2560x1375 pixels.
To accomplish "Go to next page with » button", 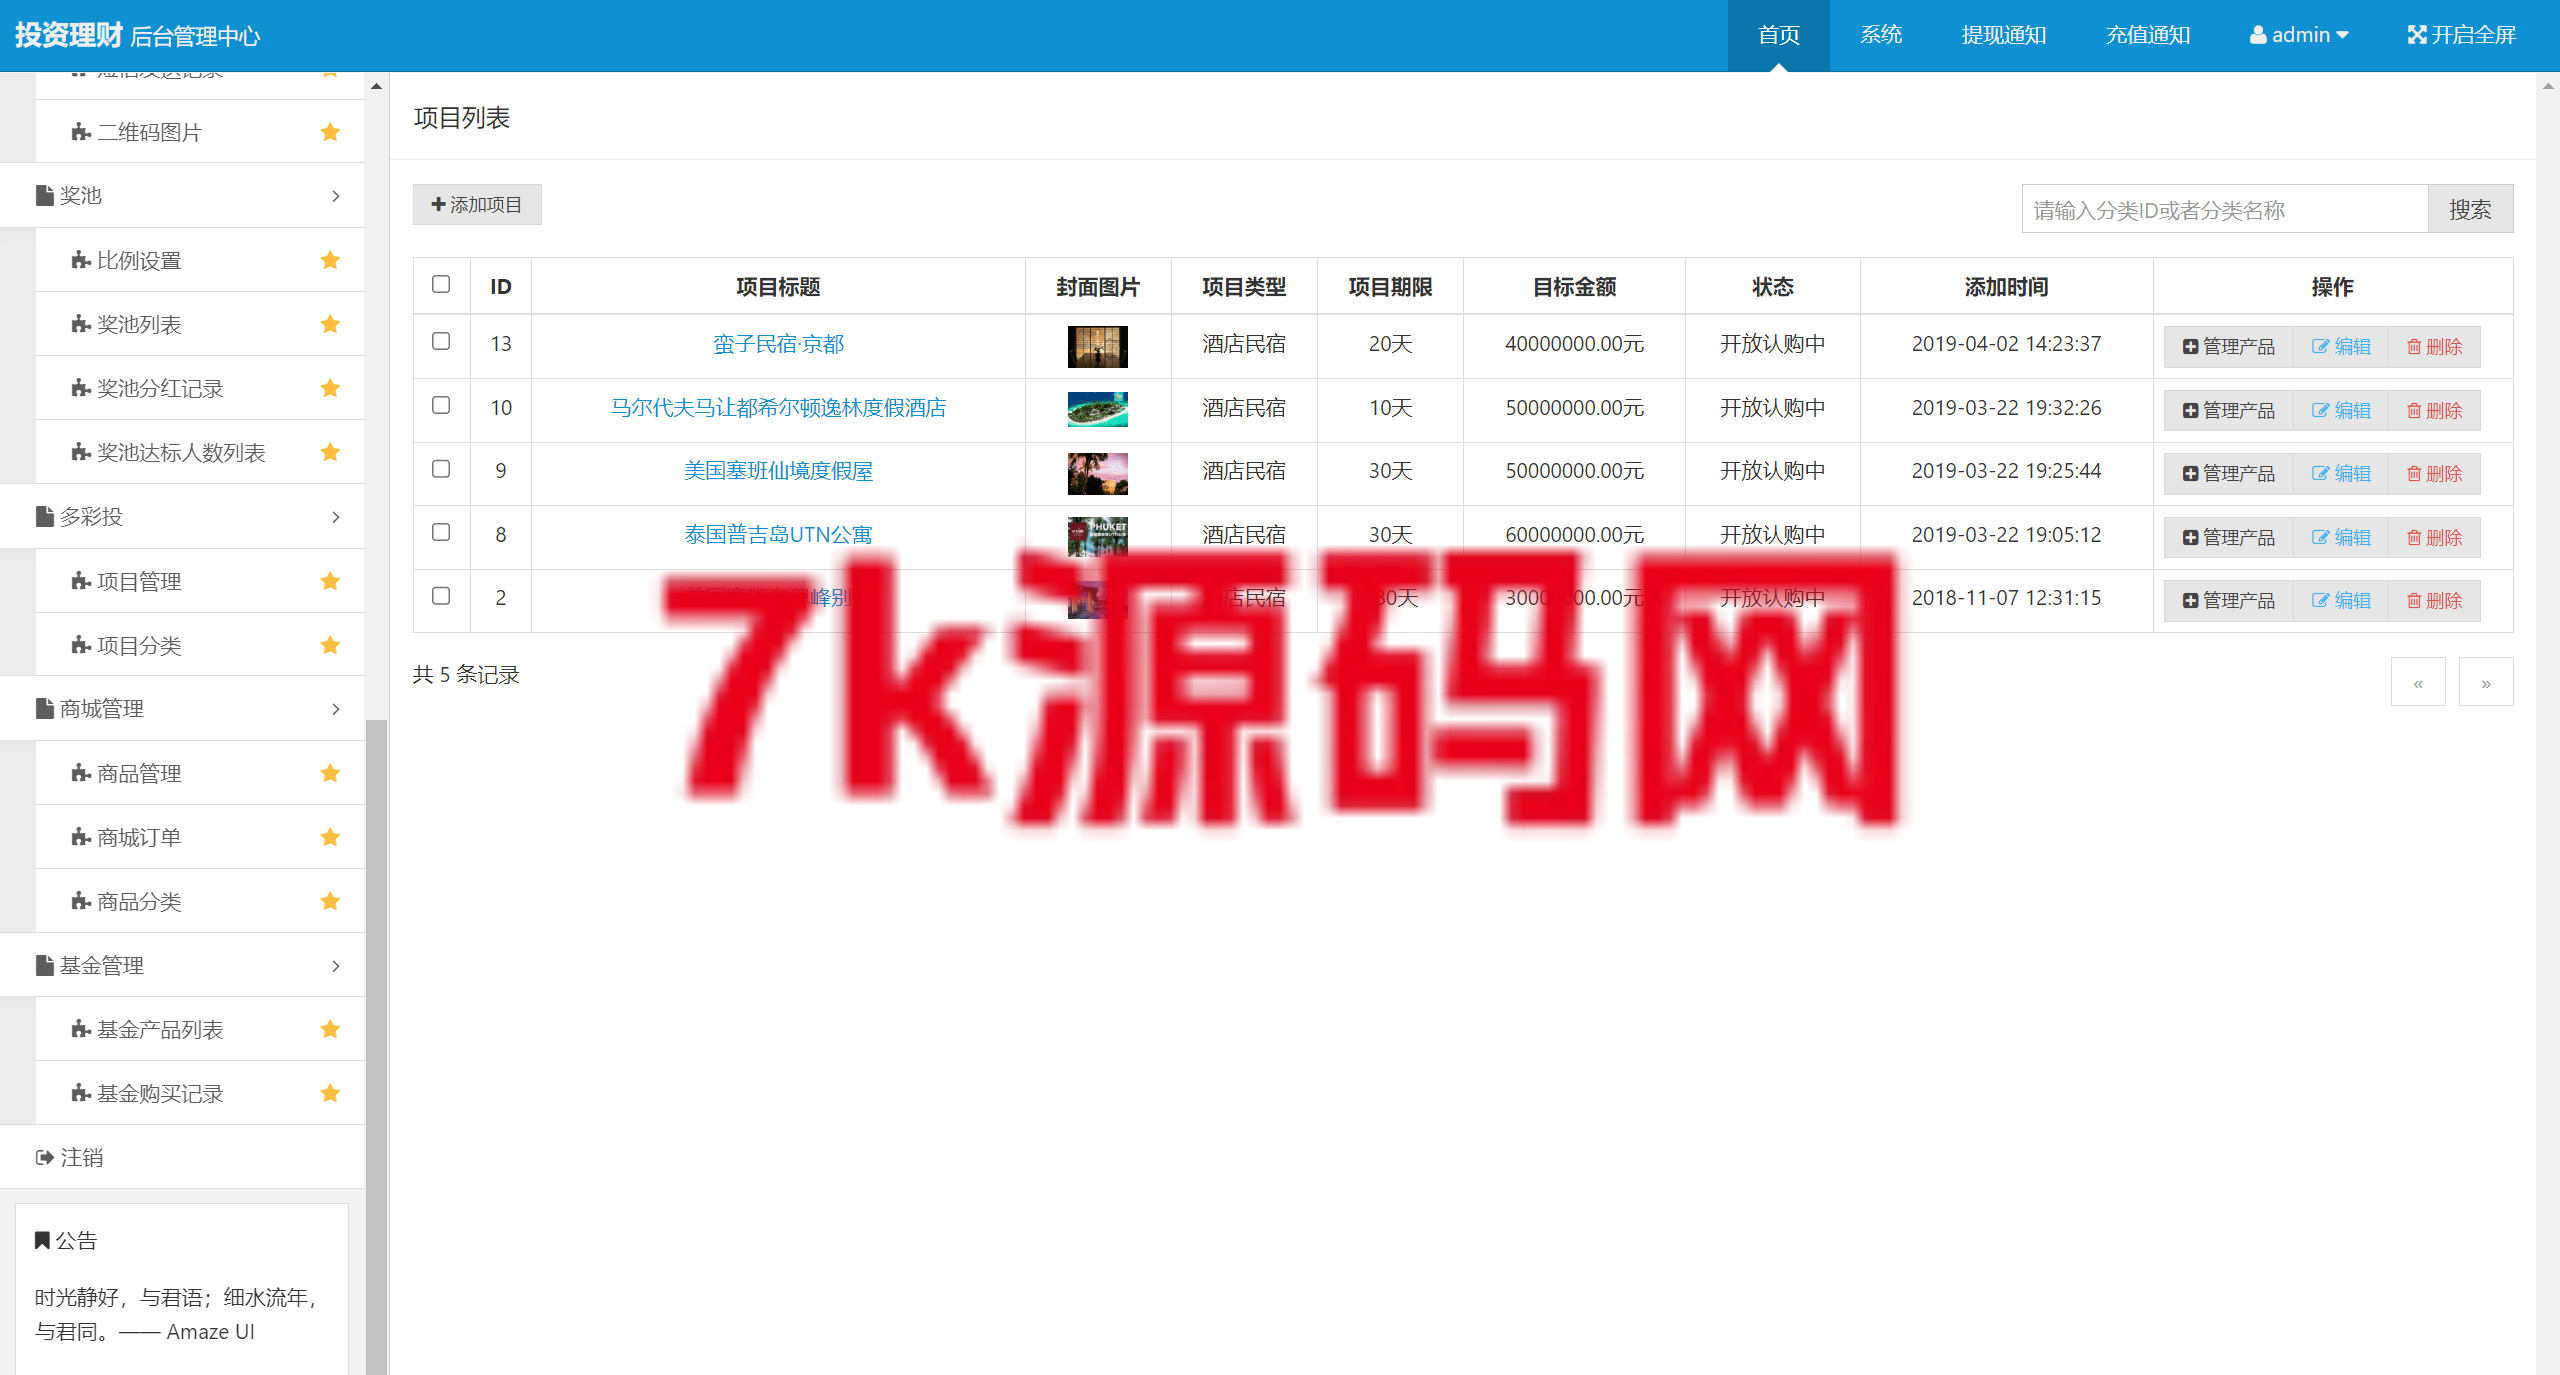I will coord(2486,682).
